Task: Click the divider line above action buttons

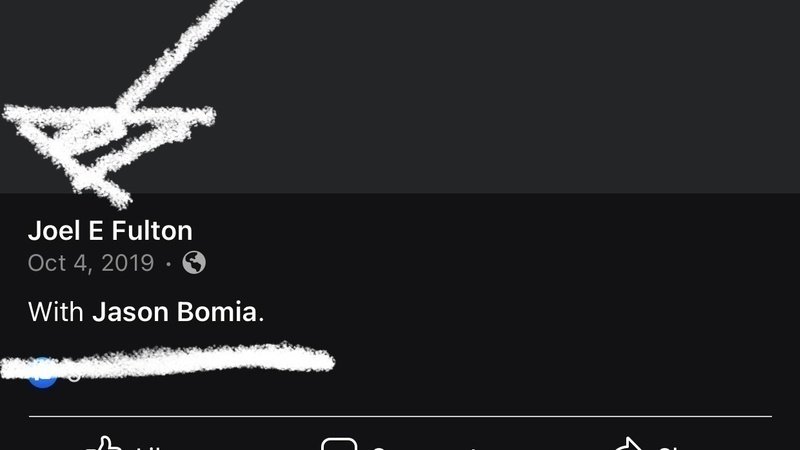Action: (x=400, y=416)
